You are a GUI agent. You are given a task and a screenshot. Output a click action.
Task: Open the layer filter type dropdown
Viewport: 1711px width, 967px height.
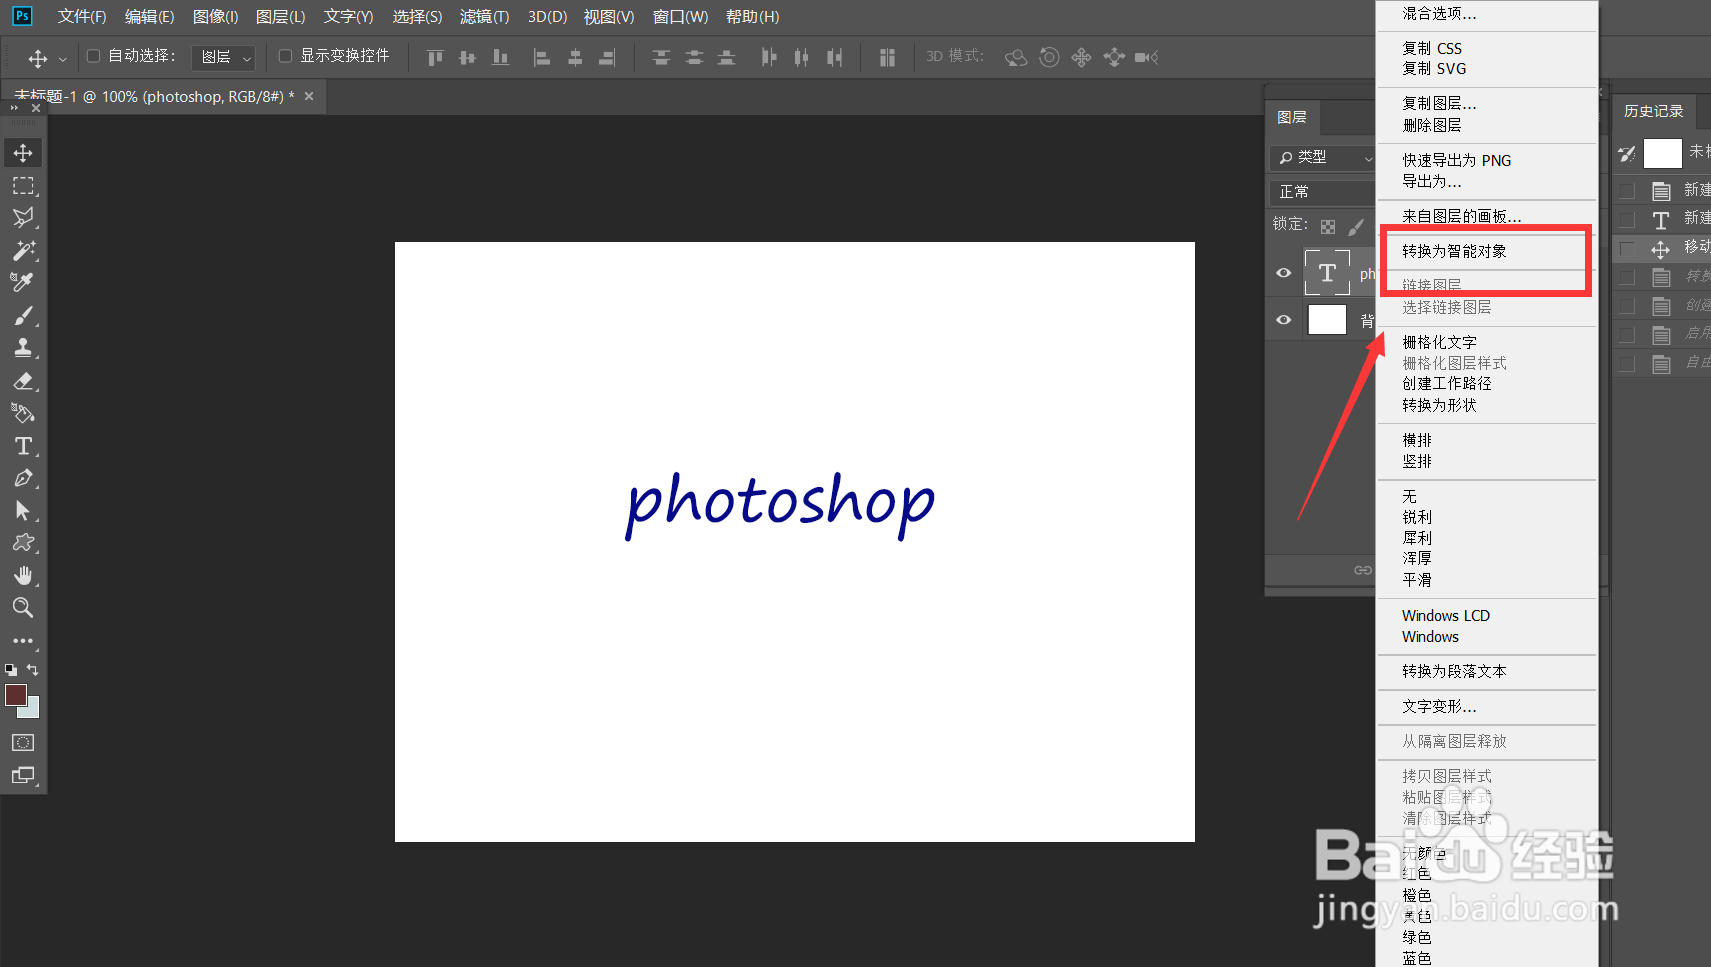1324,157
